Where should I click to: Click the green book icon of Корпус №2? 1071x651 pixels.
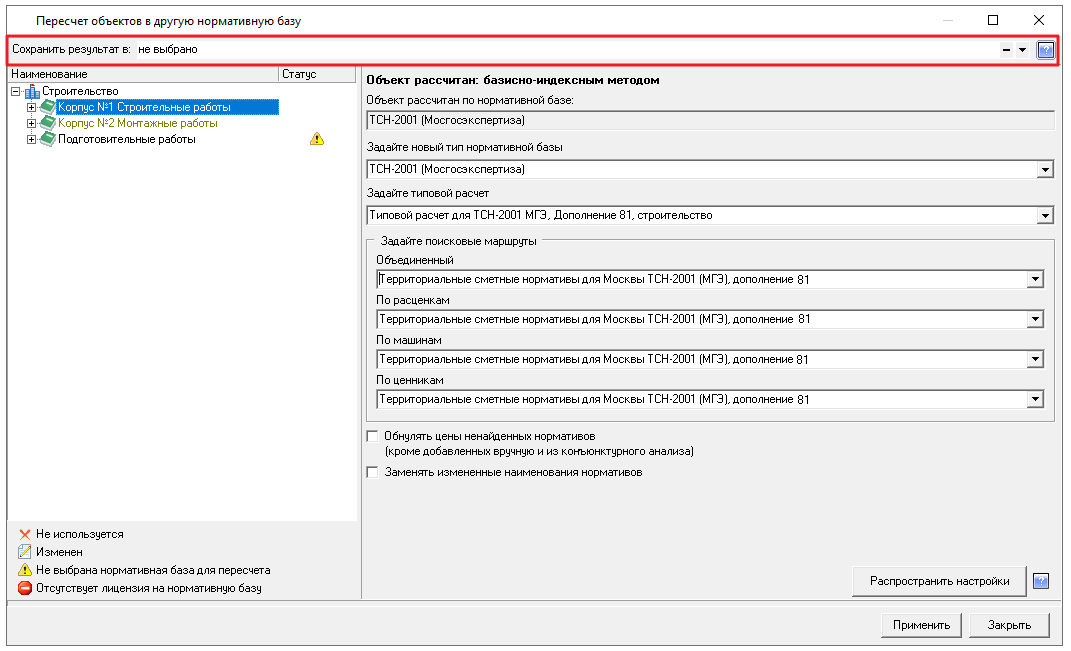pyautogui.click(x=48, y=123)
